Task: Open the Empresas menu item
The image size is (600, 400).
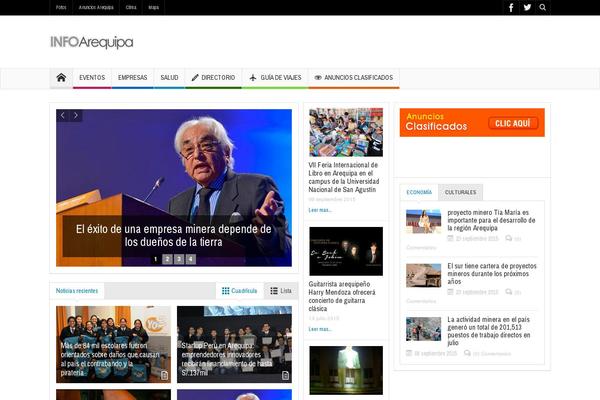Action: click(132, 78)
